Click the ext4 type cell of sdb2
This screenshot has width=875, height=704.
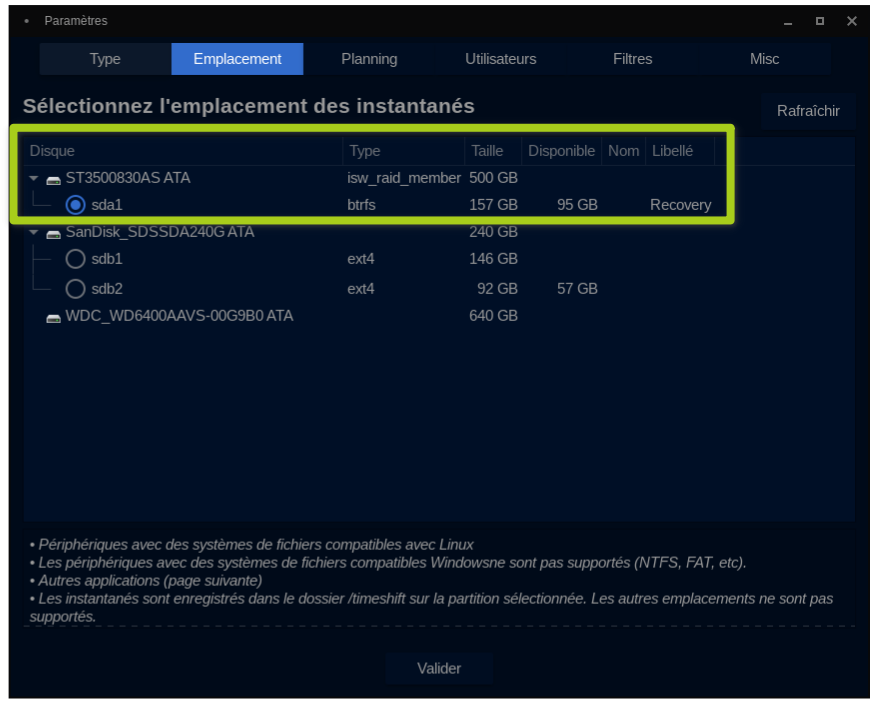(360, 289)
